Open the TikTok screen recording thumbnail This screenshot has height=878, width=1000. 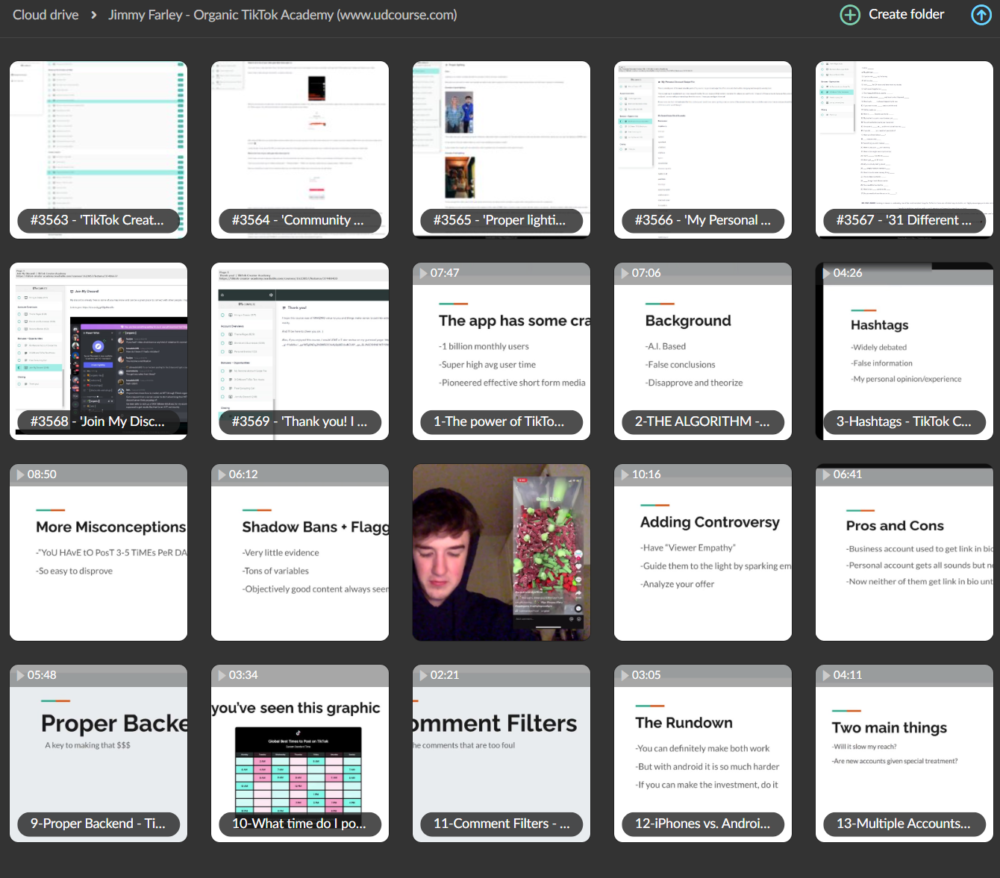[501, 551]
